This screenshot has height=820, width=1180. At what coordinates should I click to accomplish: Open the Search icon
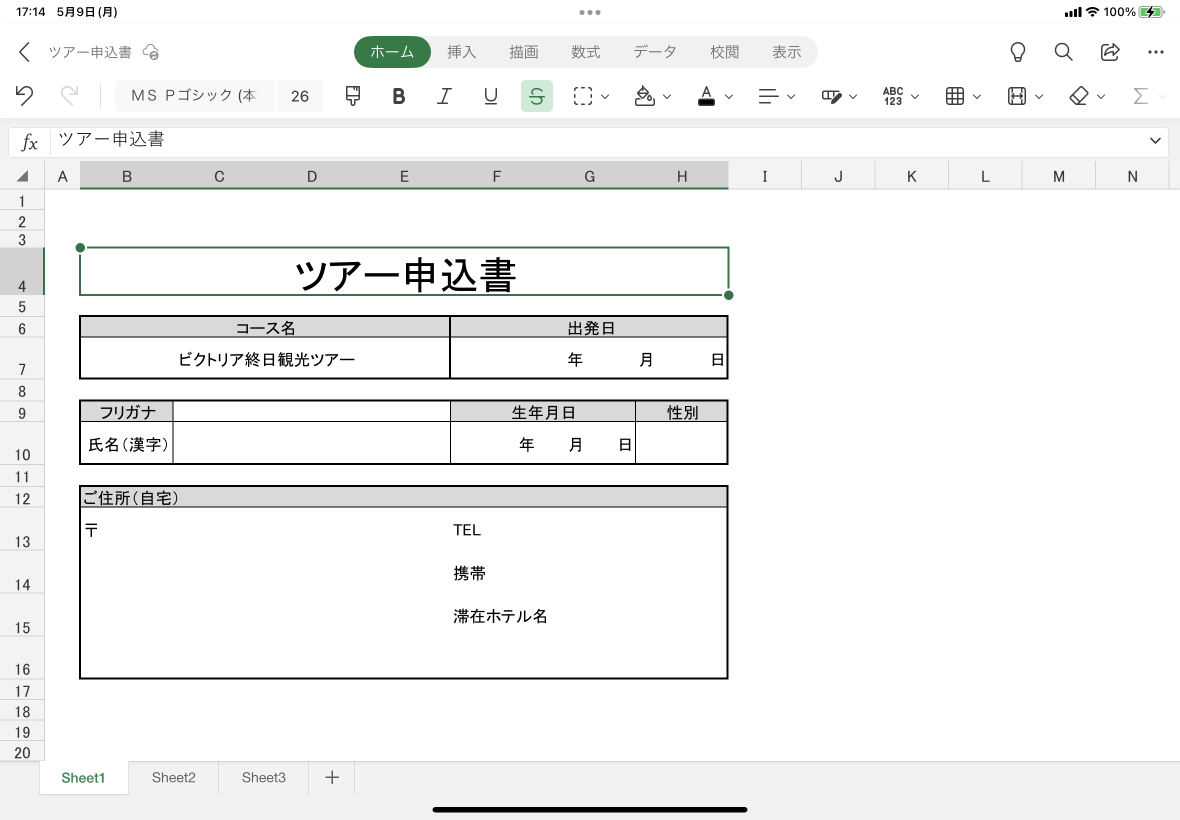[1063, 52]
